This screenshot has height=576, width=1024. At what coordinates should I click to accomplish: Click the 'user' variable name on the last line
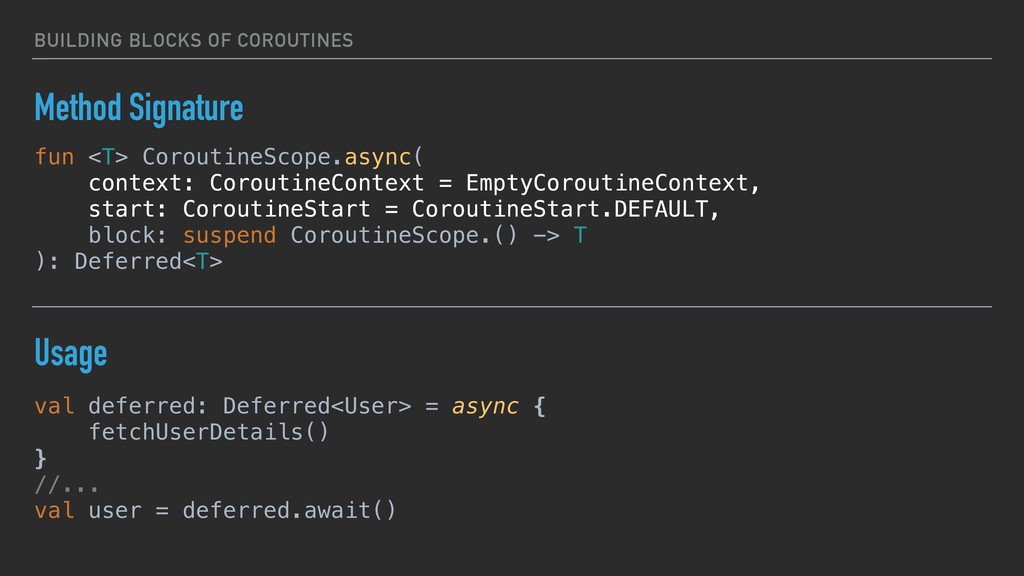(x=115, y=511)
